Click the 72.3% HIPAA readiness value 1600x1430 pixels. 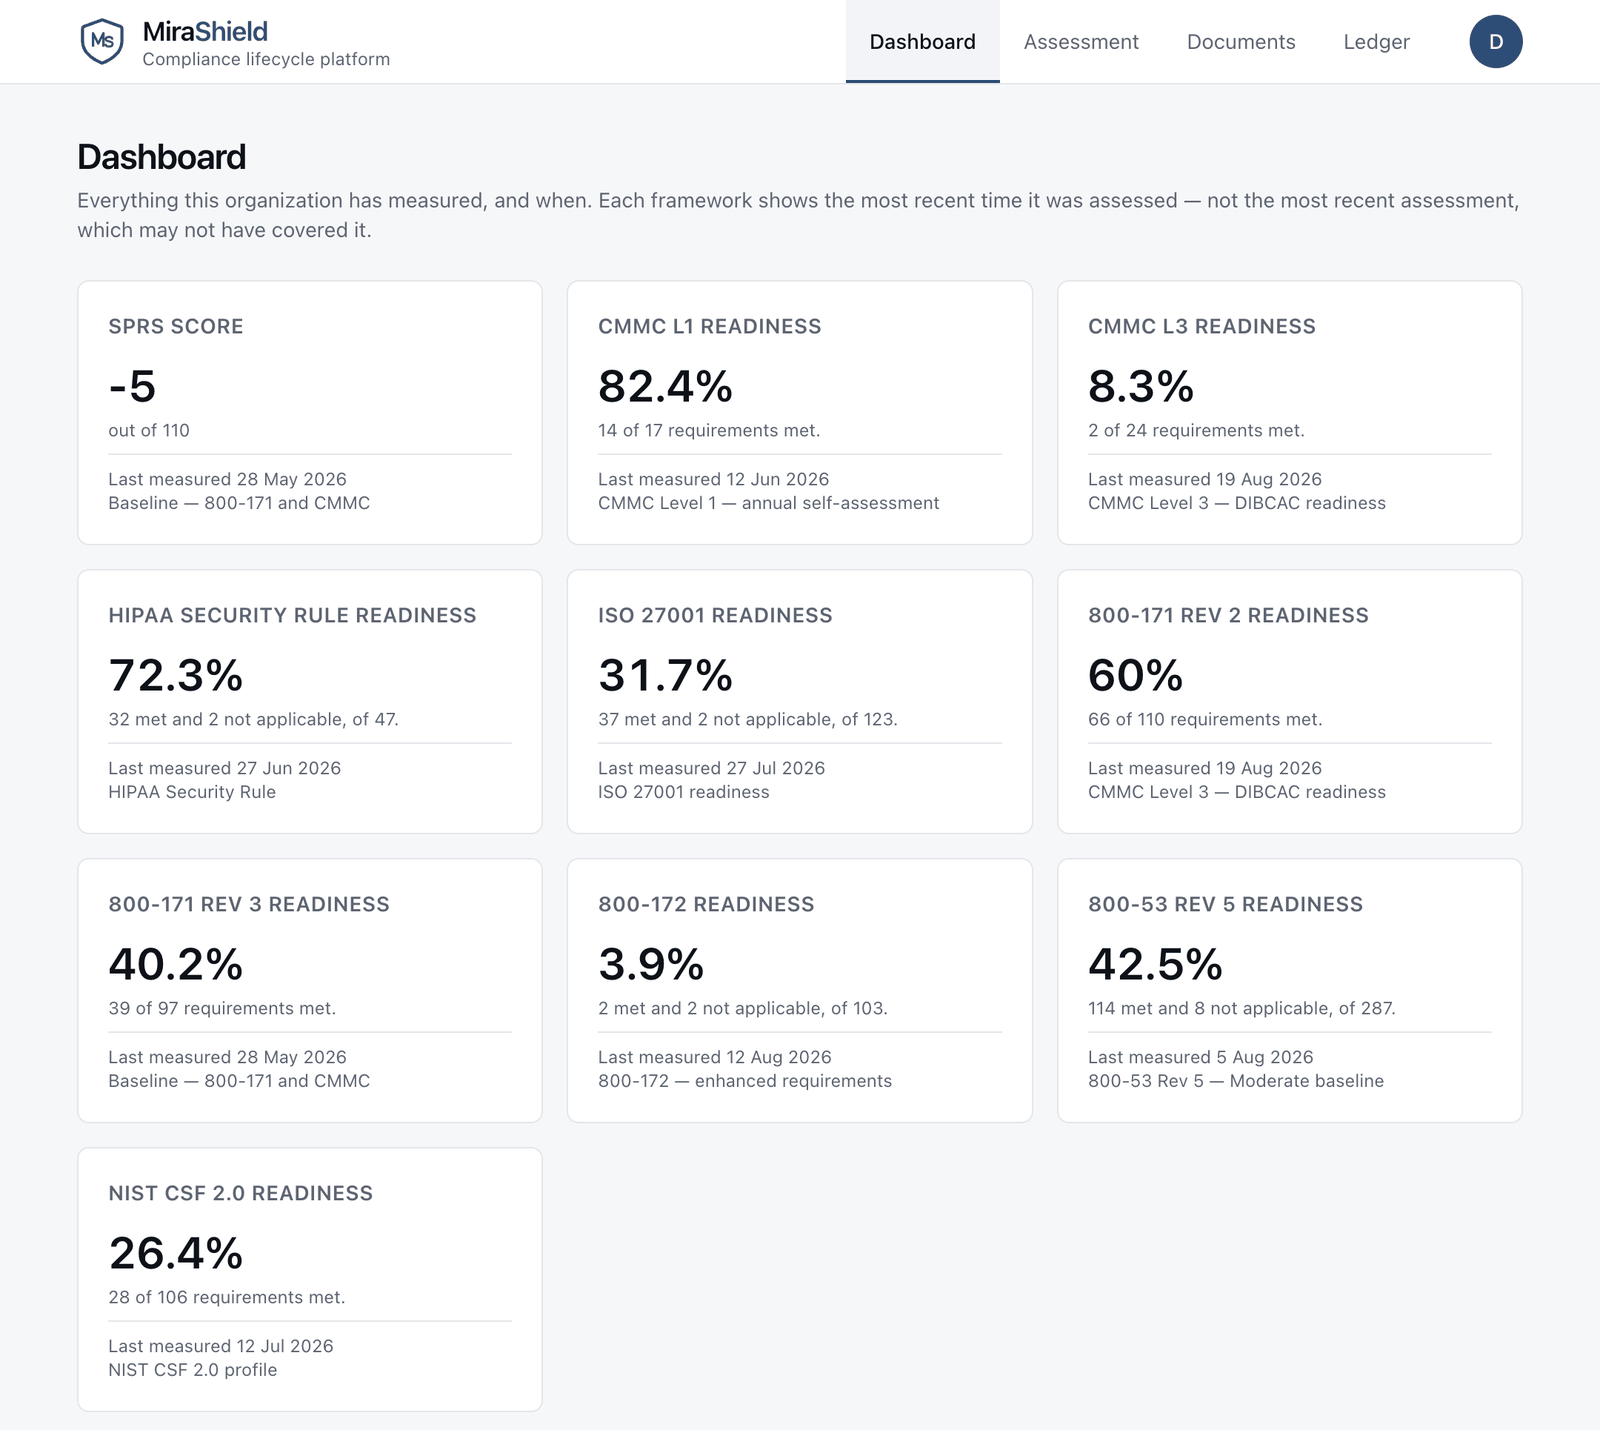[176, 676]
